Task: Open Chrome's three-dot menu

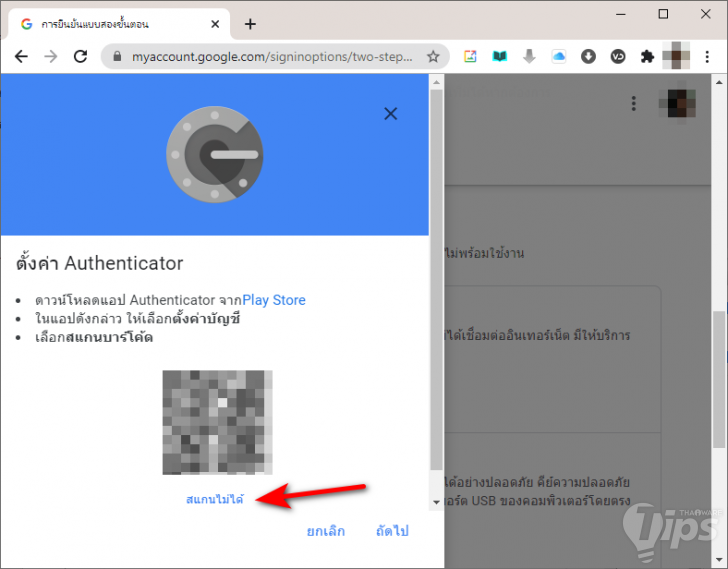Action: coord(707,57)
